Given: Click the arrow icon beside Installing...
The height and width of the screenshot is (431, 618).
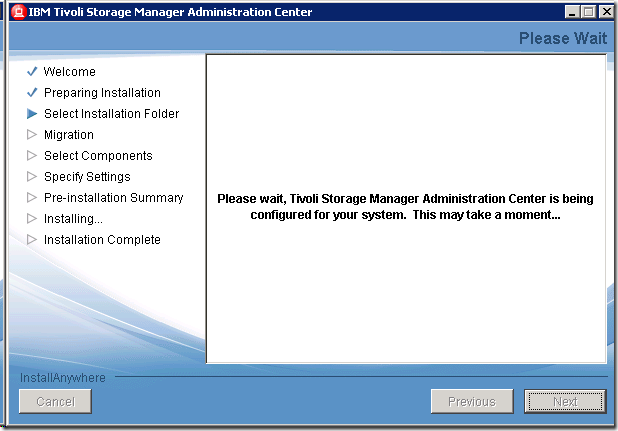Looking at the screenshot, I should (x=32, y=219).
